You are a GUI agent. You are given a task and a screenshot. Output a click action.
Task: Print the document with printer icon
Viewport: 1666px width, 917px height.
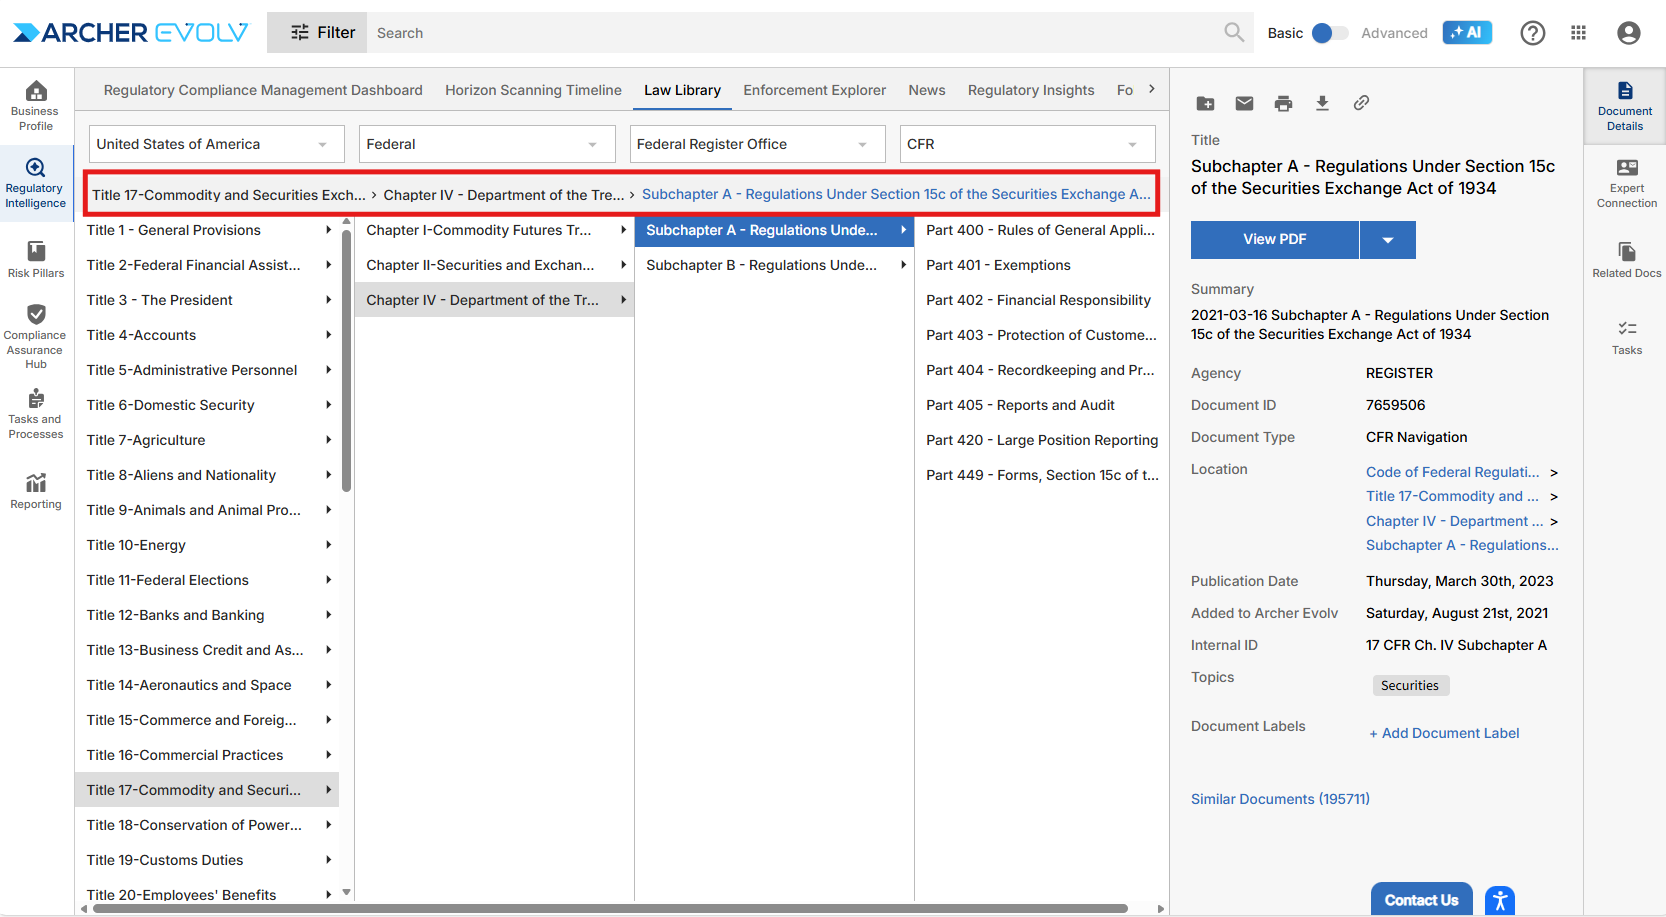1283,103
